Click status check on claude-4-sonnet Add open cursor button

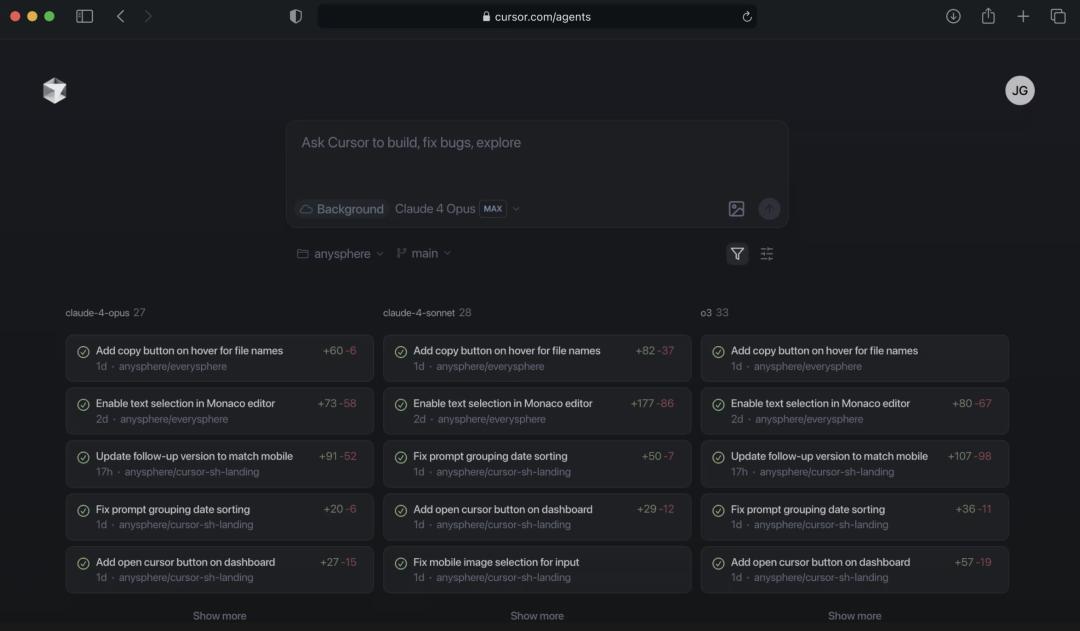coord(401,510)
